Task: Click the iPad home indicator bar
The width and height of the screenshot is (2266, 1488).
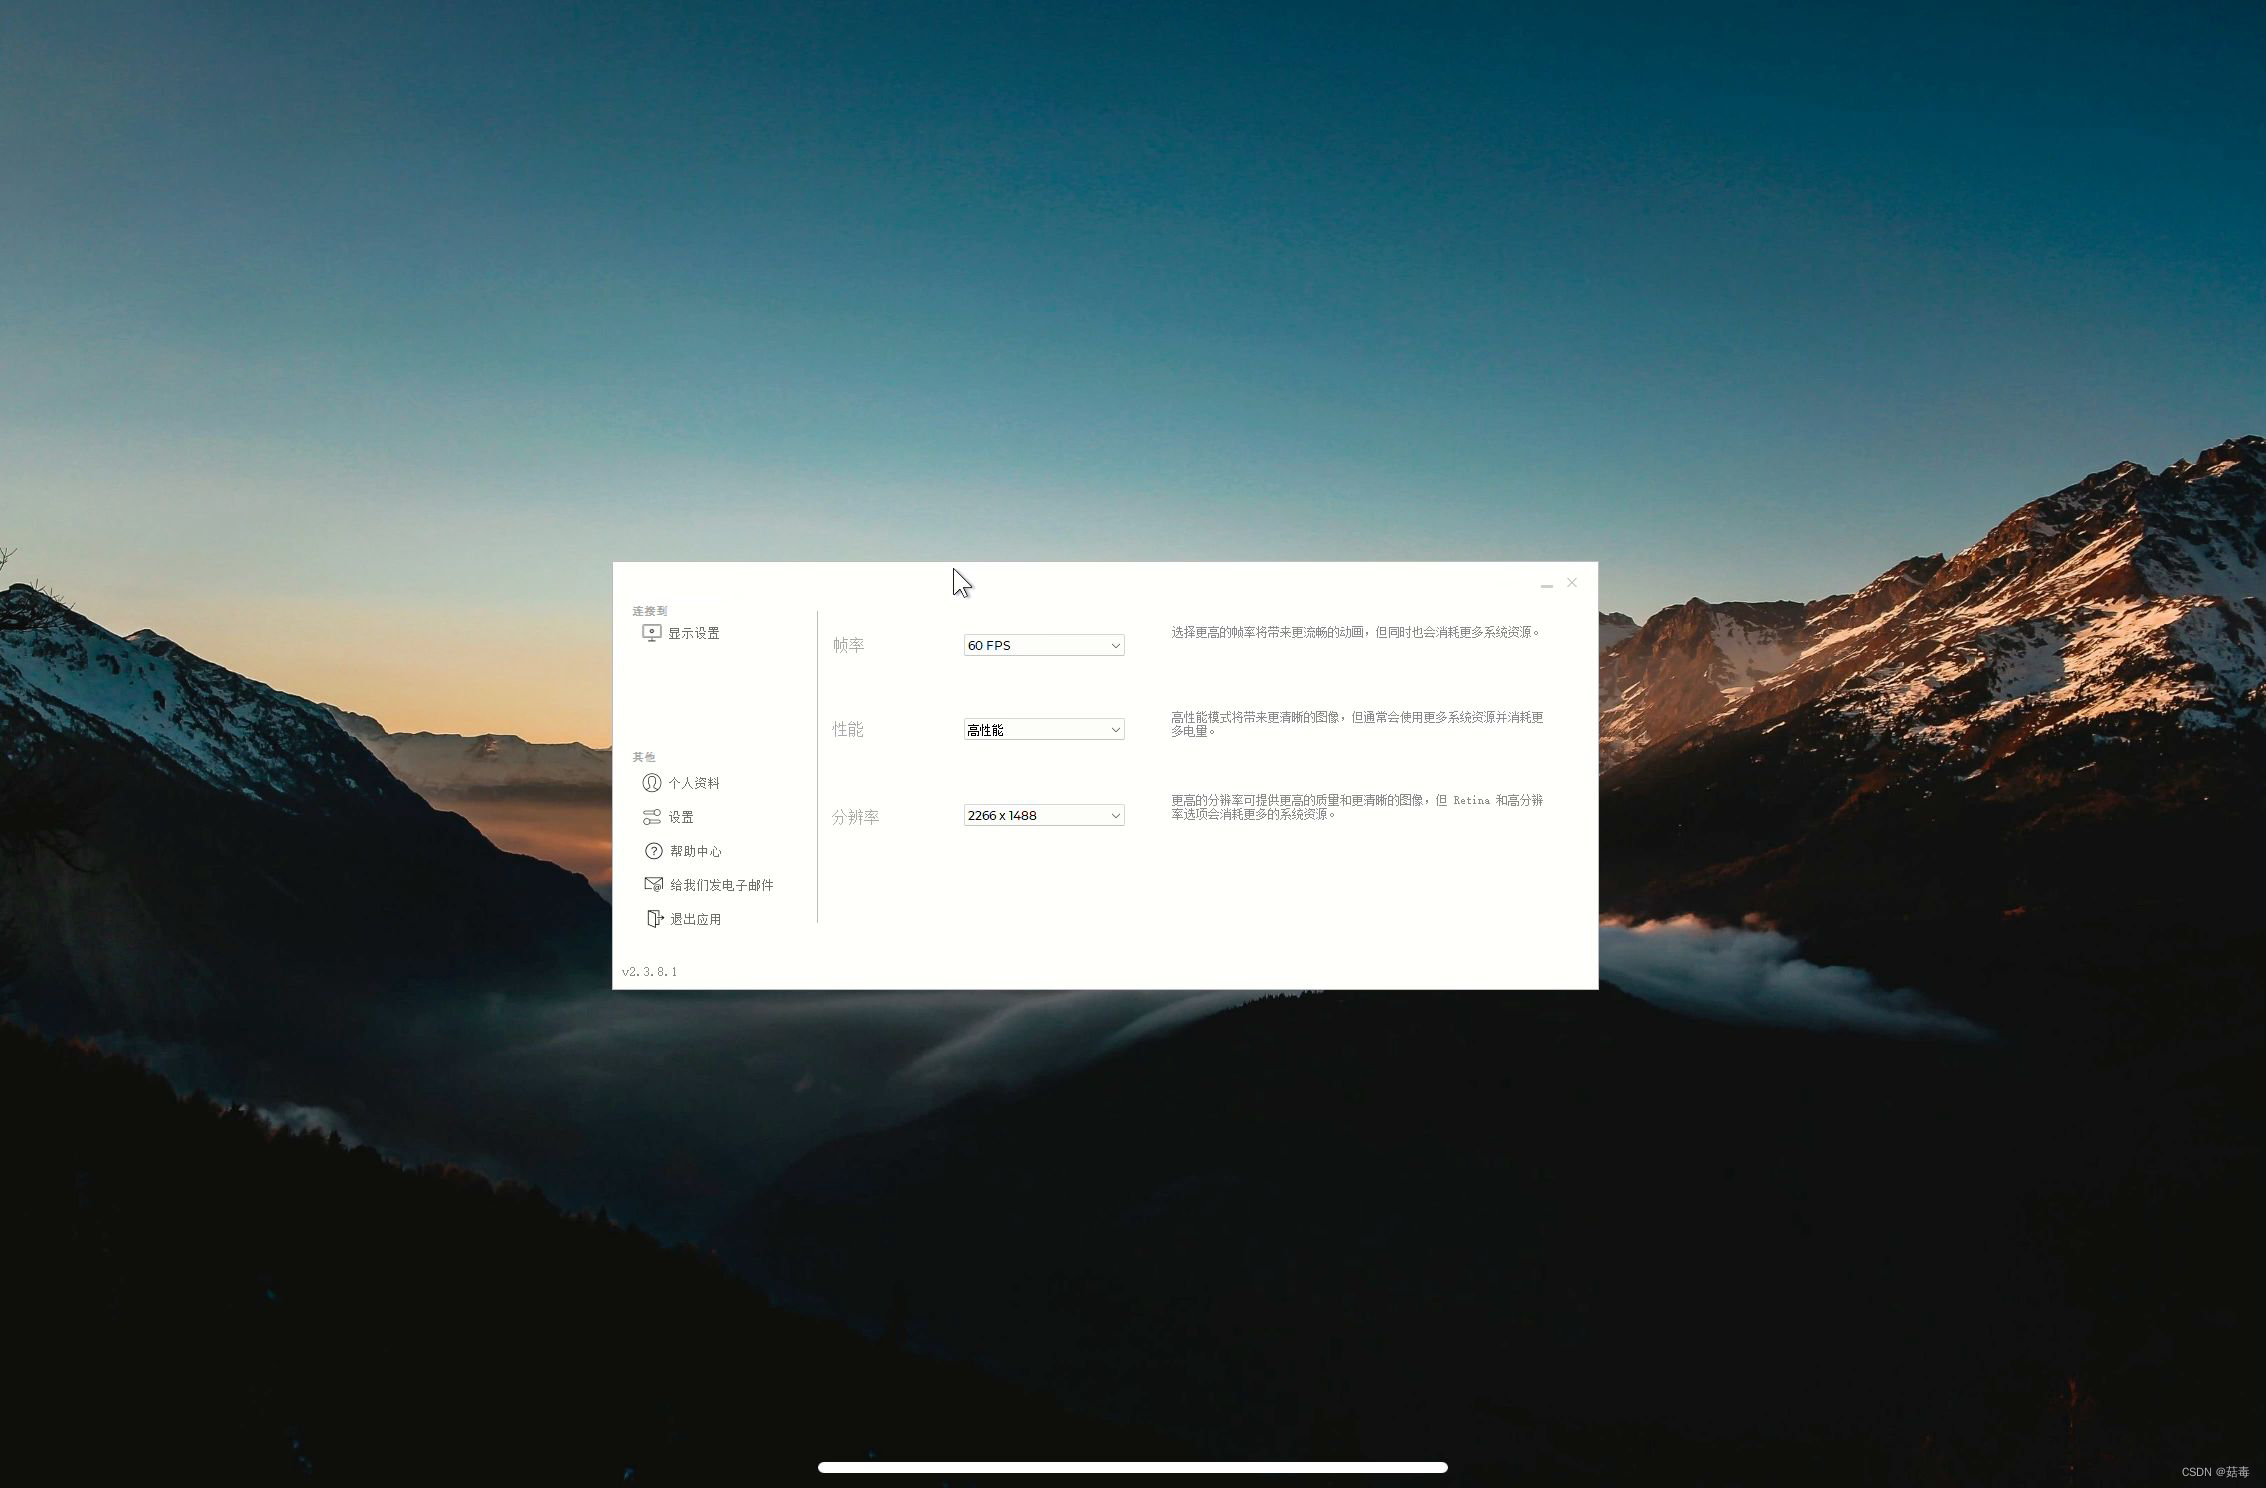Action: click(x=1132, y=1467)
